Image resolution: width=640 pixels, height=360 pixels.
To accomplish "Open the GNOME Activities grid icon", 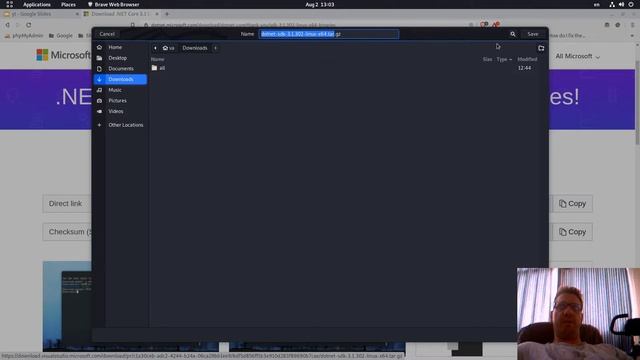I will pyautogui.click(x=9, y=4).
